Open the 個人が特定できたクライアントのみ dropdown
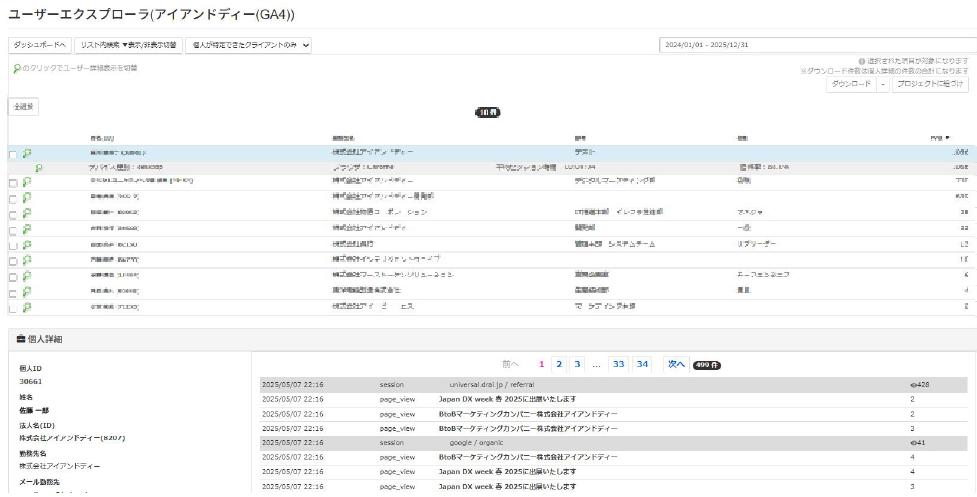977x497 pixels. click(x=249, y=45)
